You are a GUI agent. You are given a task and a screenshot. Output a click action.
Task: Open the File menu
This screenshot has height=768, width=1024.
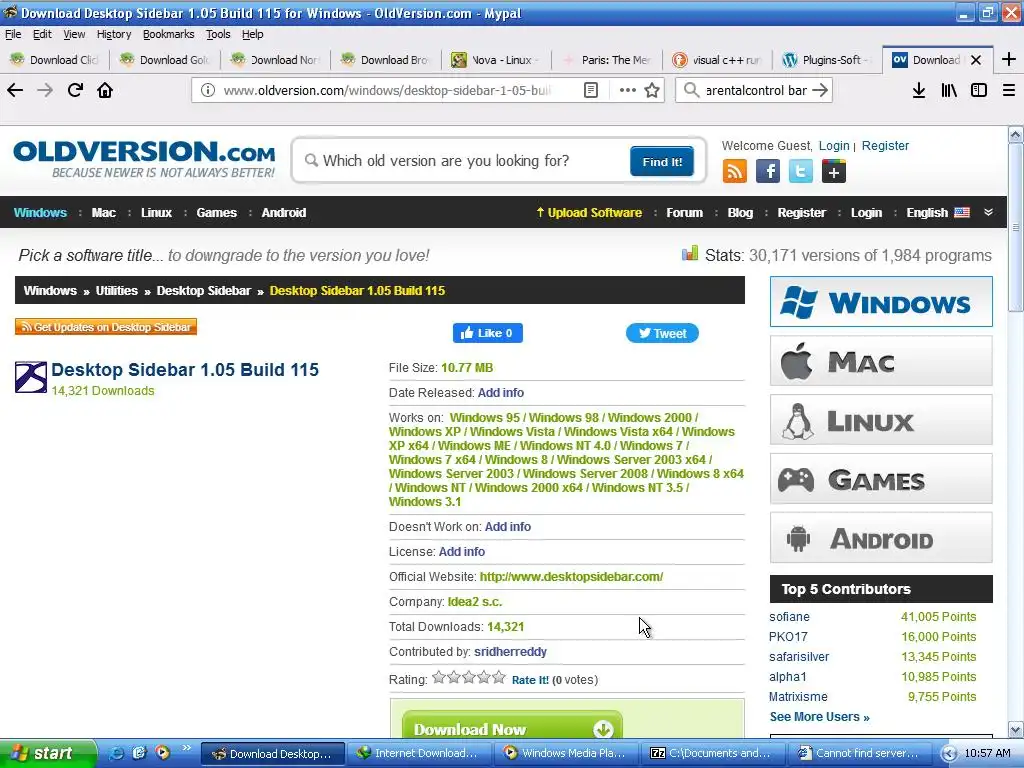pyautogui.click(x=13, y=34)
